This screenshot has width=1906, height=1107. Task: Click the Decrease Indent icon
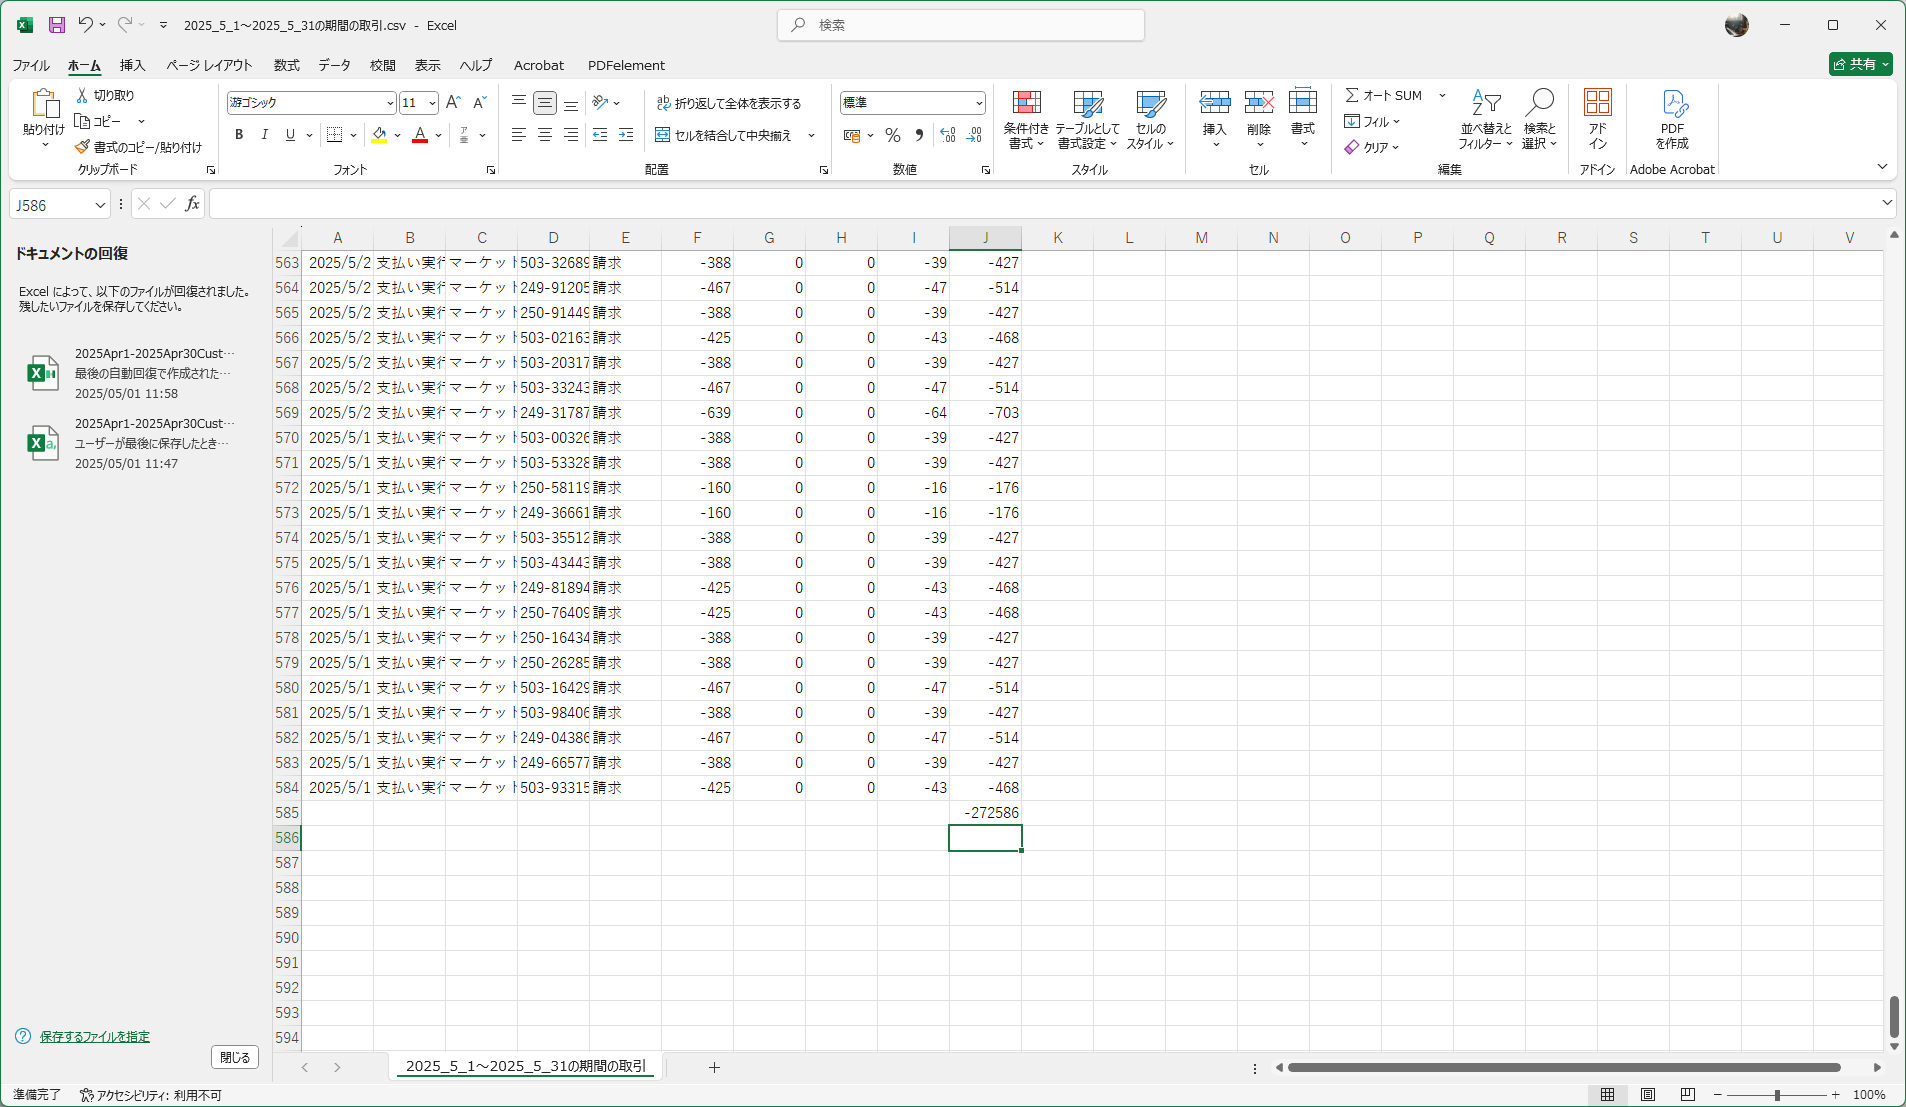click(x=600, y=135)
